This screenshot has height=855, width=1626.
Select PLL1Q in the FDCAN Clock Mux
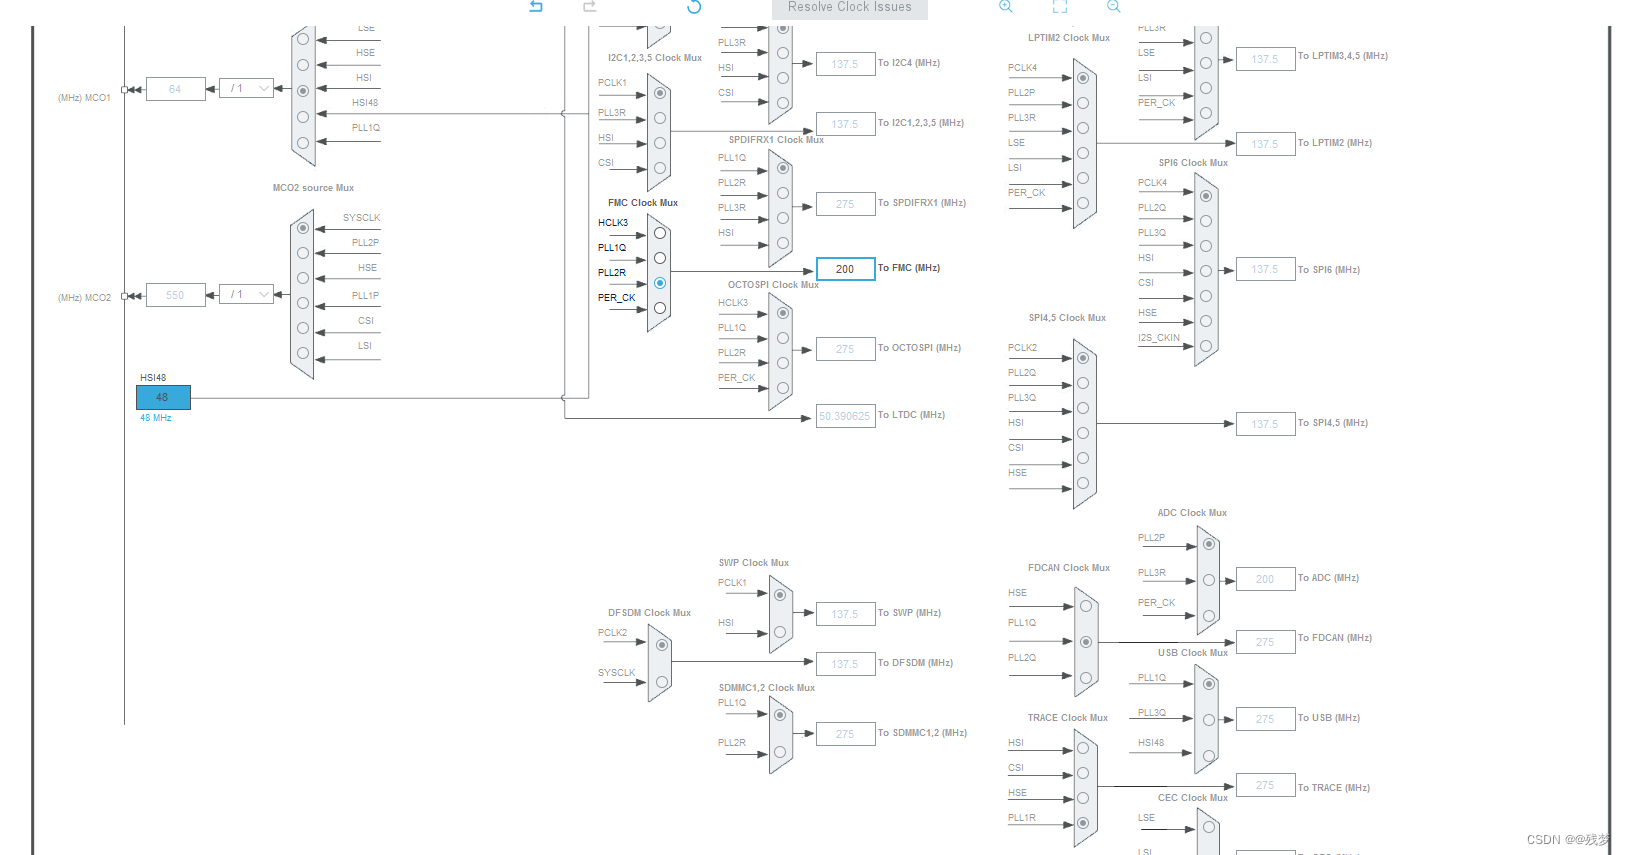click(x=1086, y=642)
